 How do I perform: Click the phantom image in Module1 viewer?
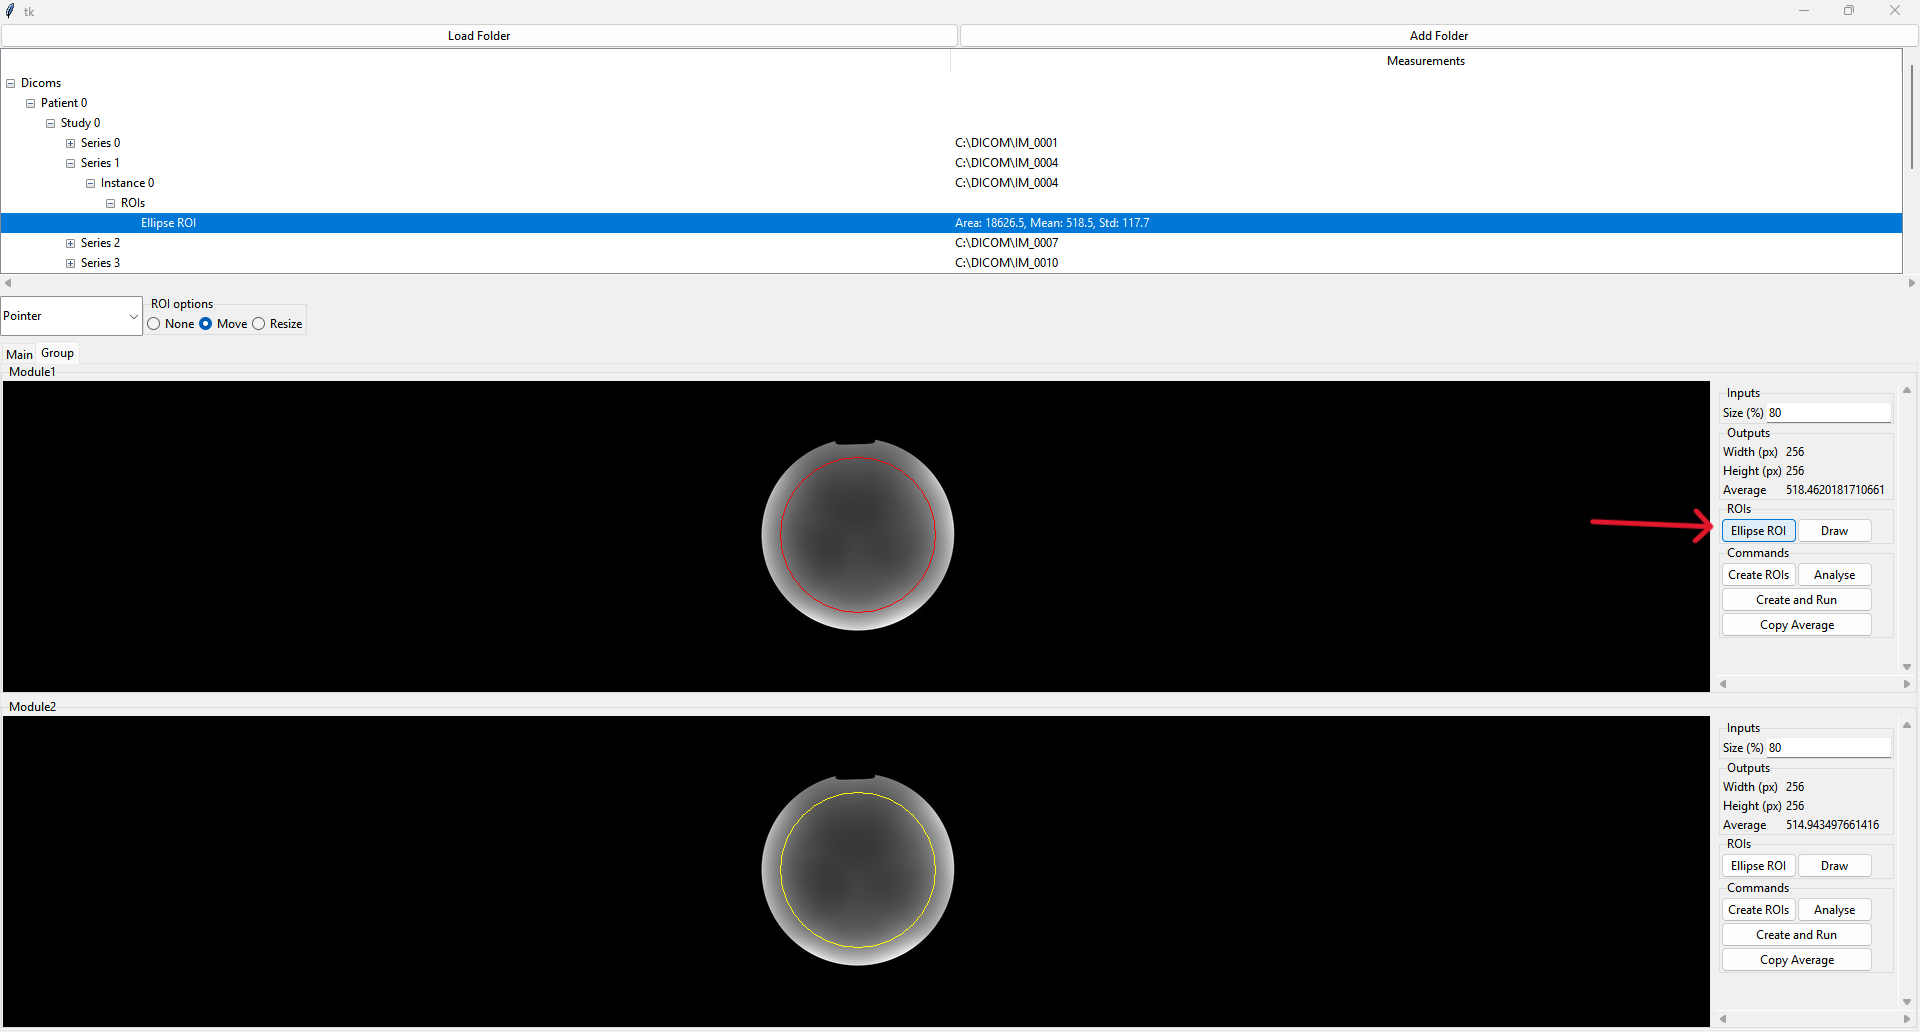[857, 535]
